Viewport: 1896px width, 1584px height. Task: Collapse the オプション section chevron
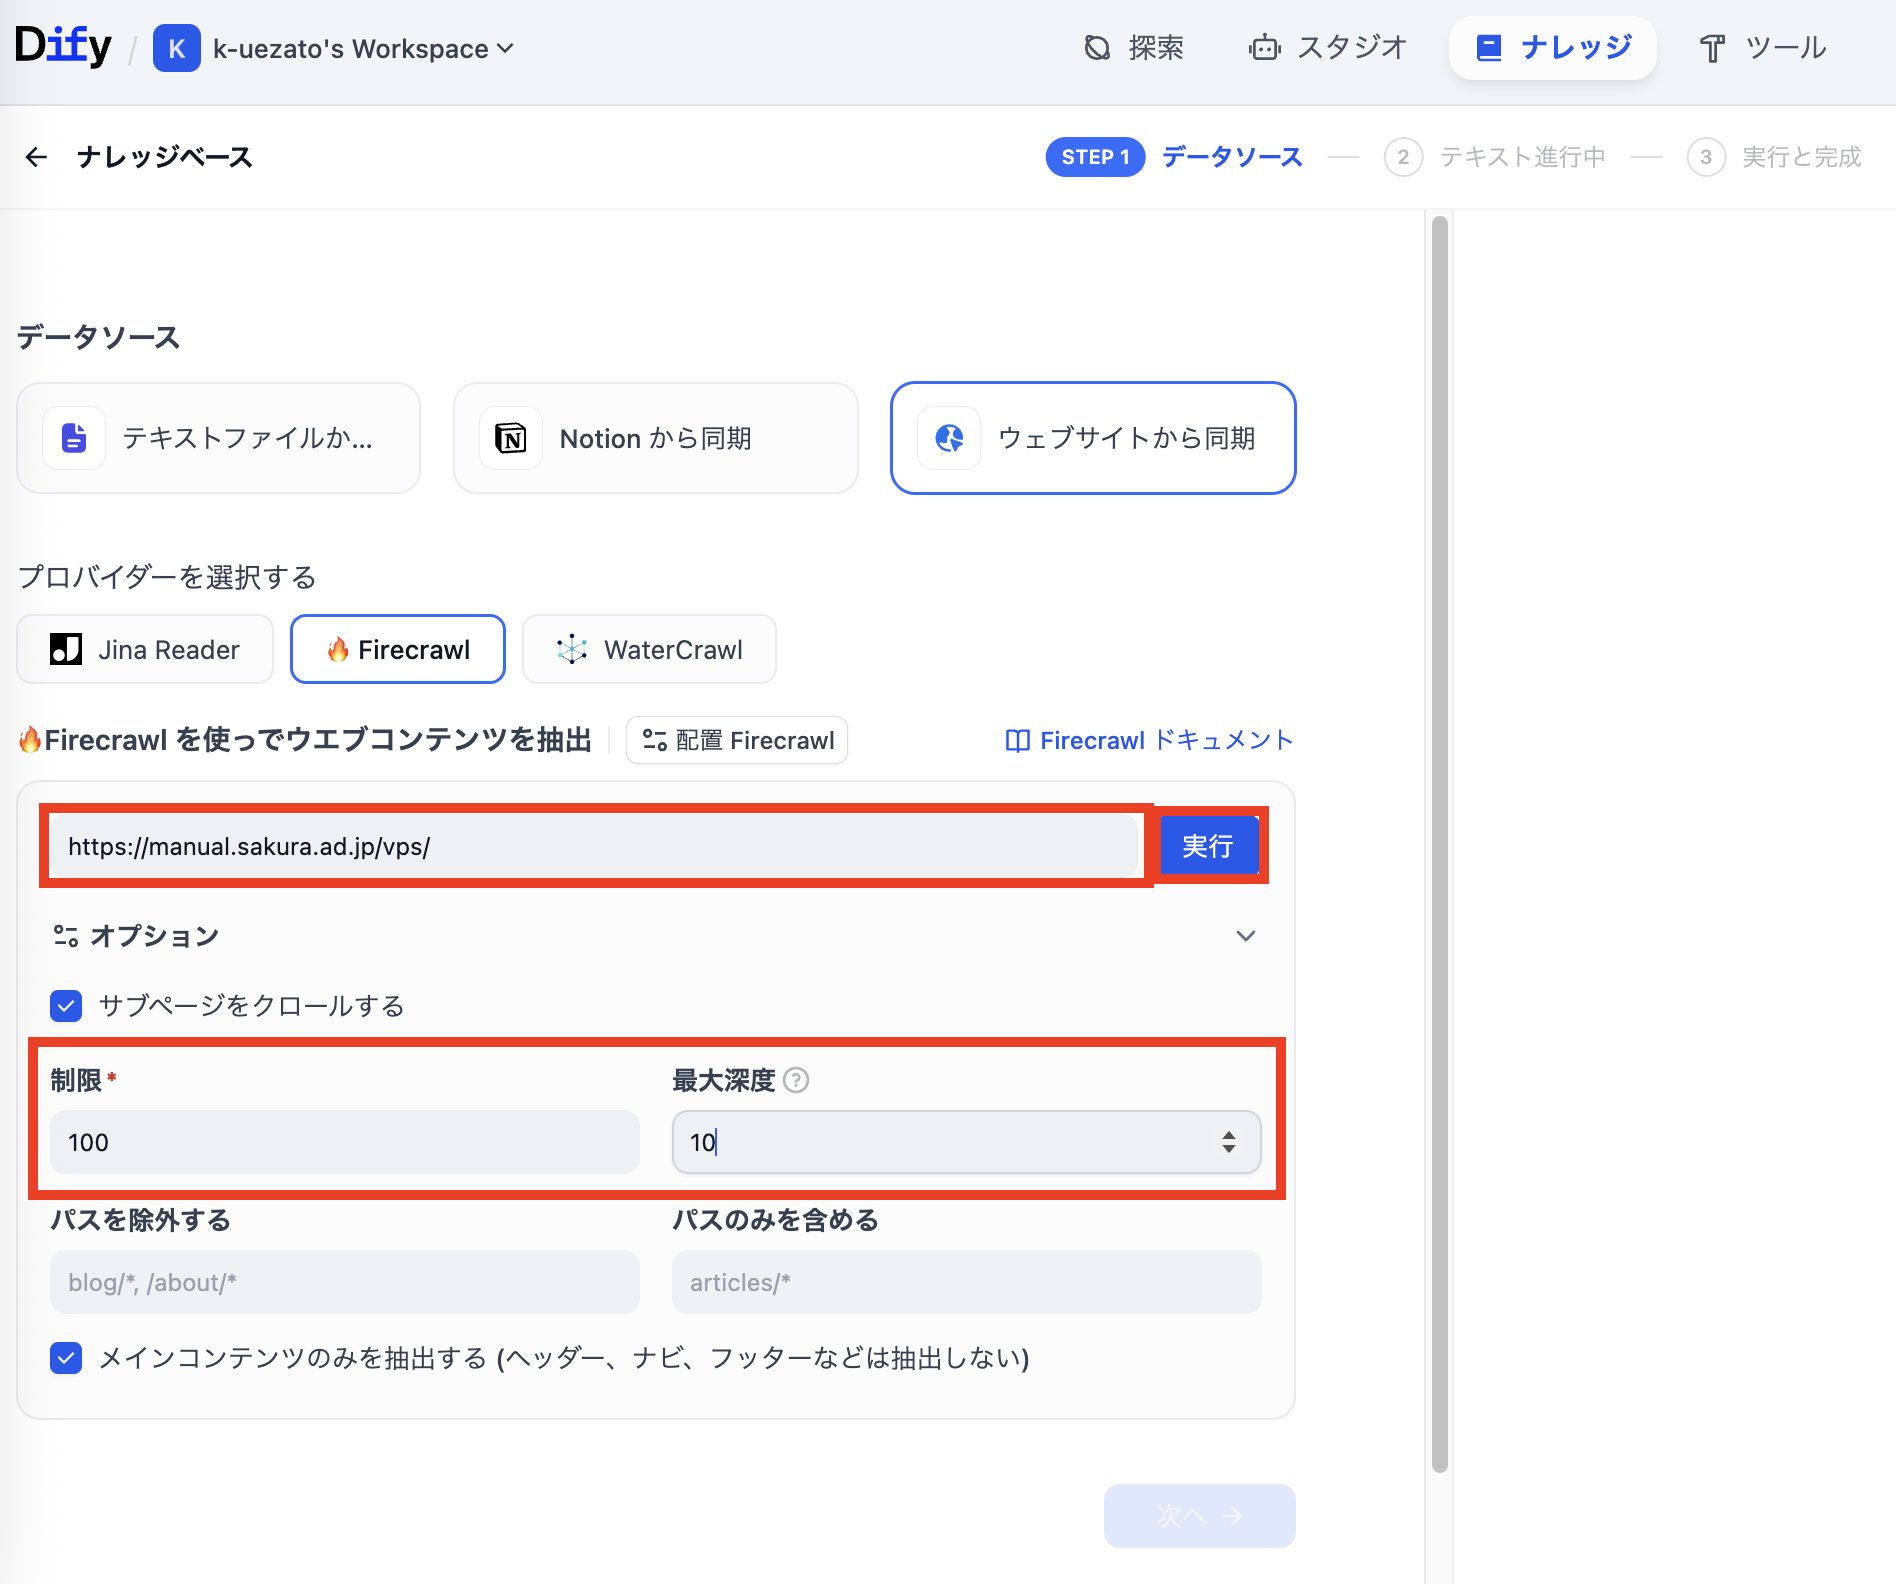tap(1245, 936)
